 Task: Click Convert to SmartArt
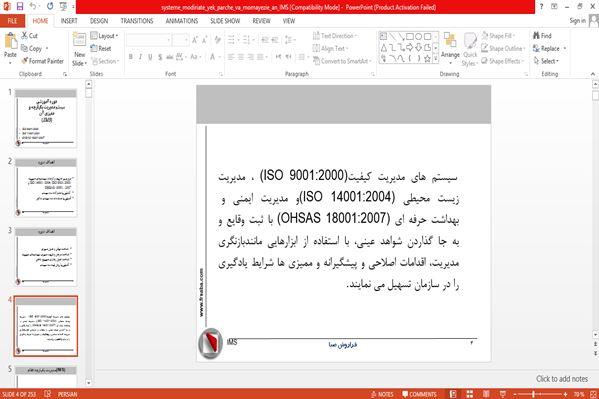(x=342, y=61)
